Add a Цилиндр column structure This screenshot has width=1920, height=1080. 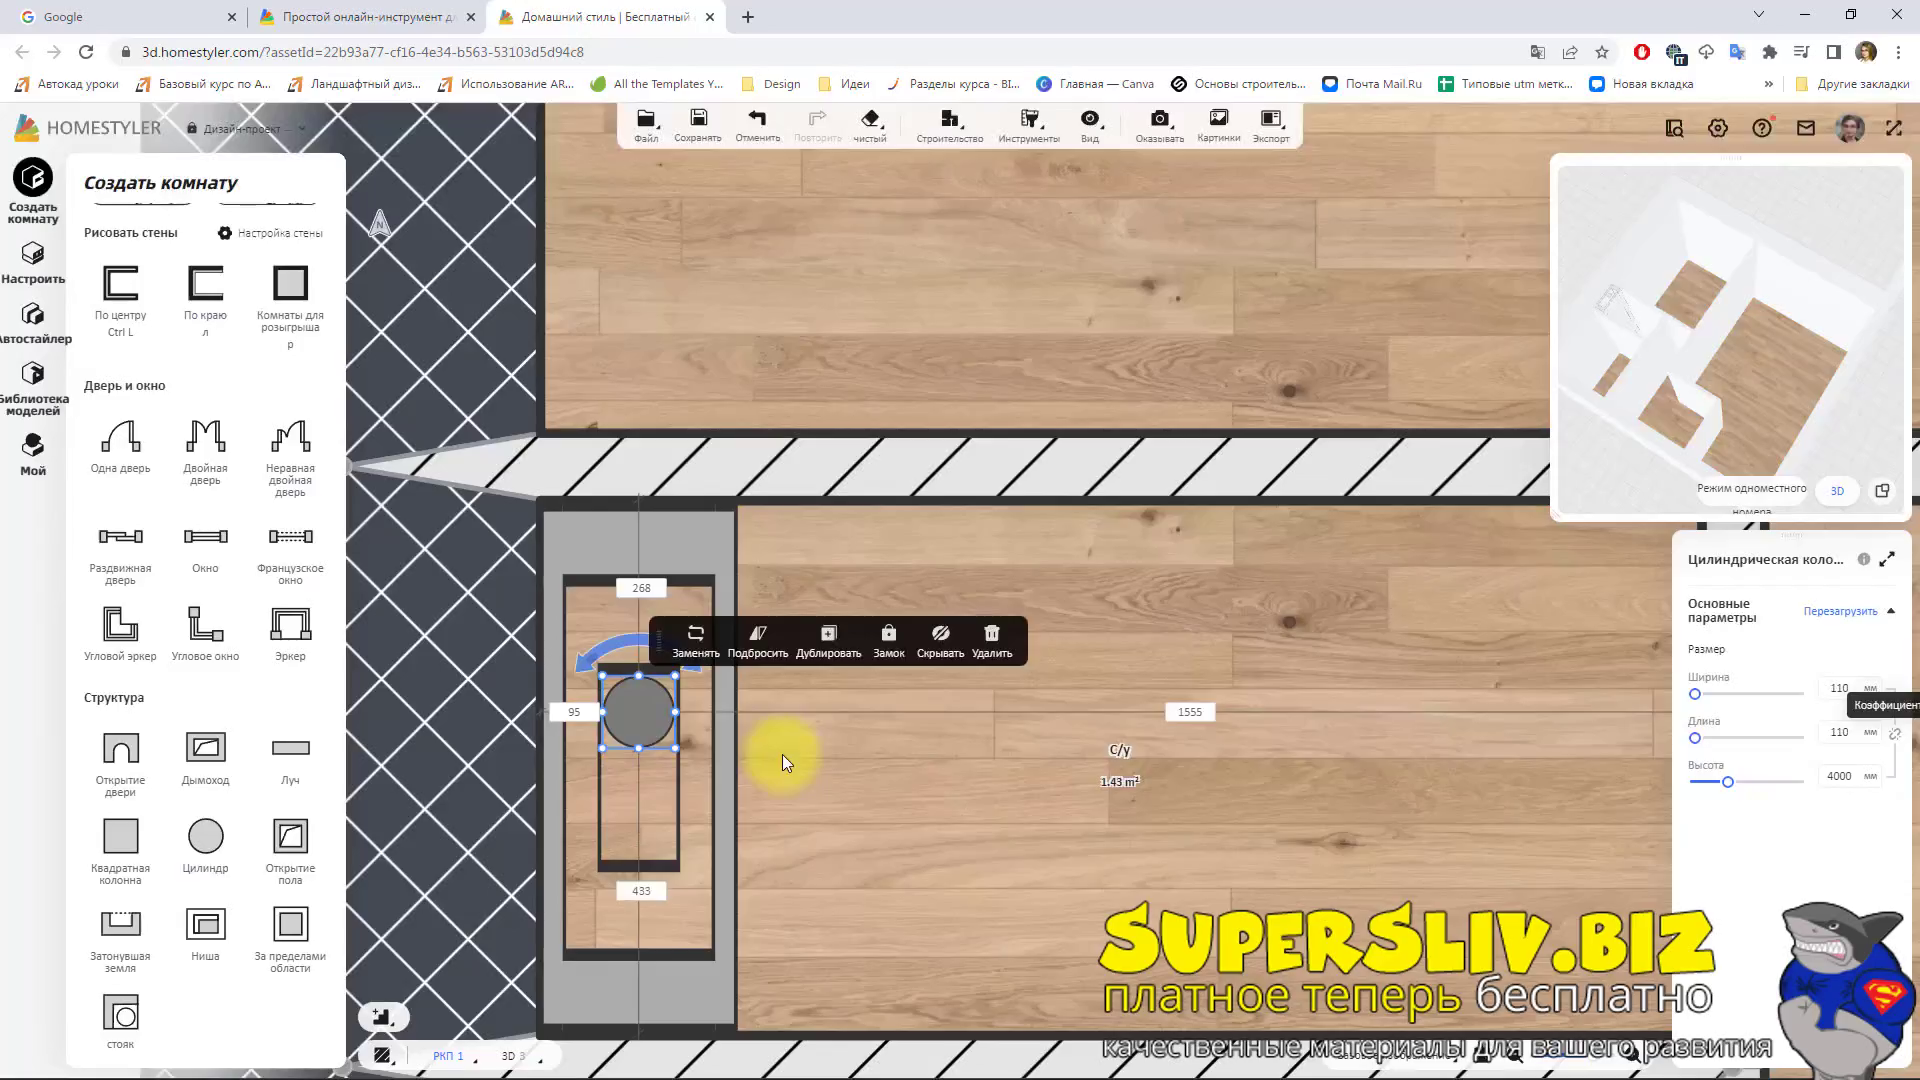tap(205, 846)
